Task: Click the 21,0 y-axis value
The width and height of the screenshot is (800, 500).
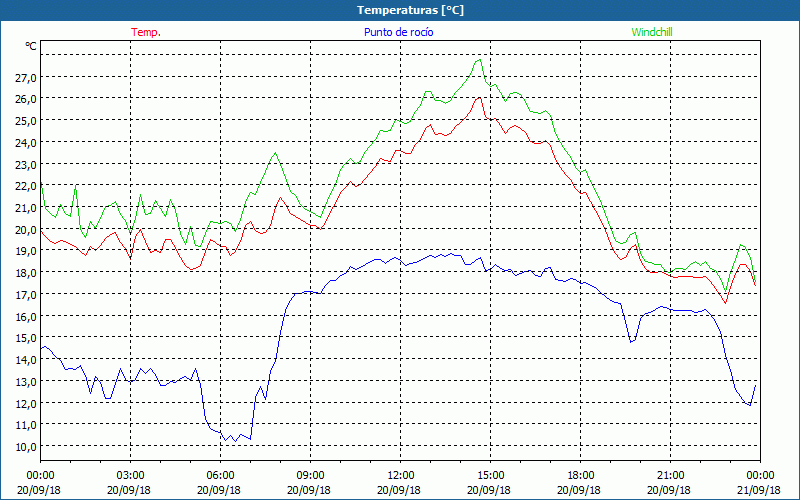Action: tap(27, 209)
